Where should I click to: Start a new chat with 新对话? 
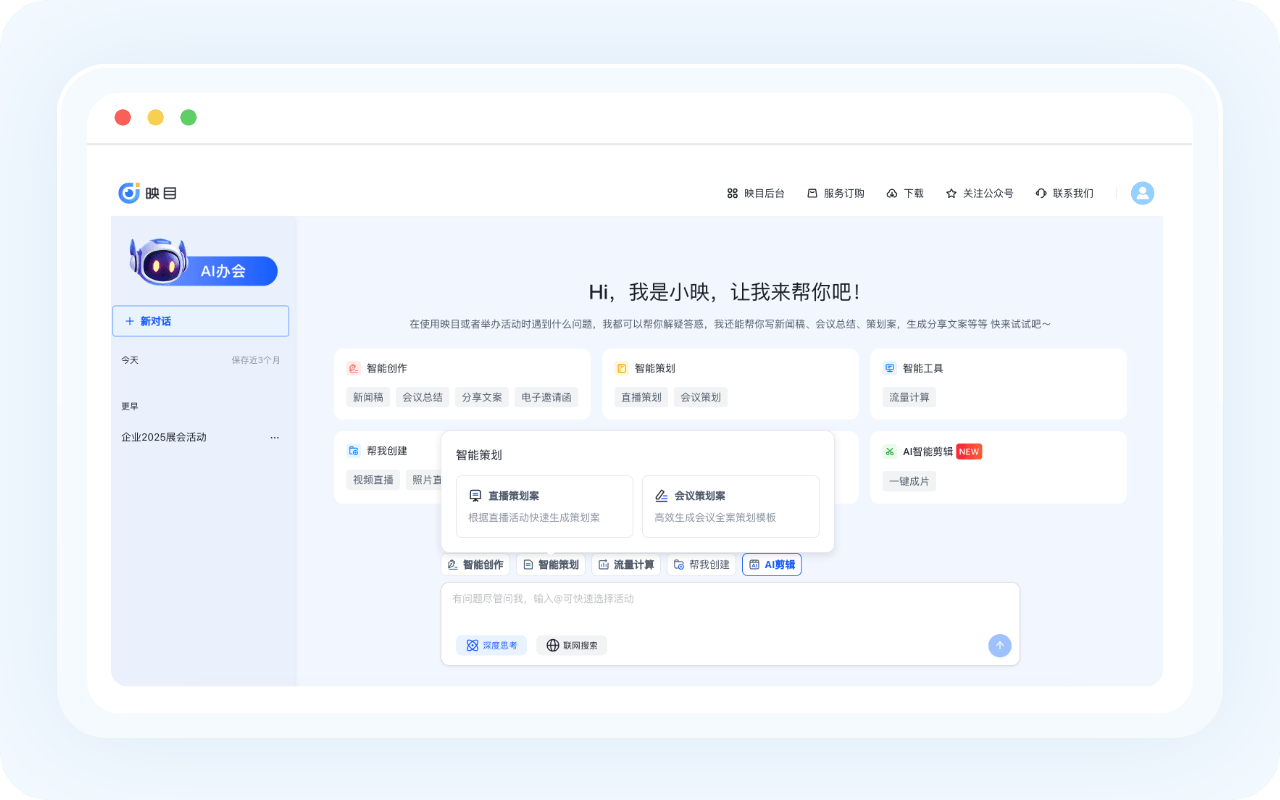click(x=200, y=321)
